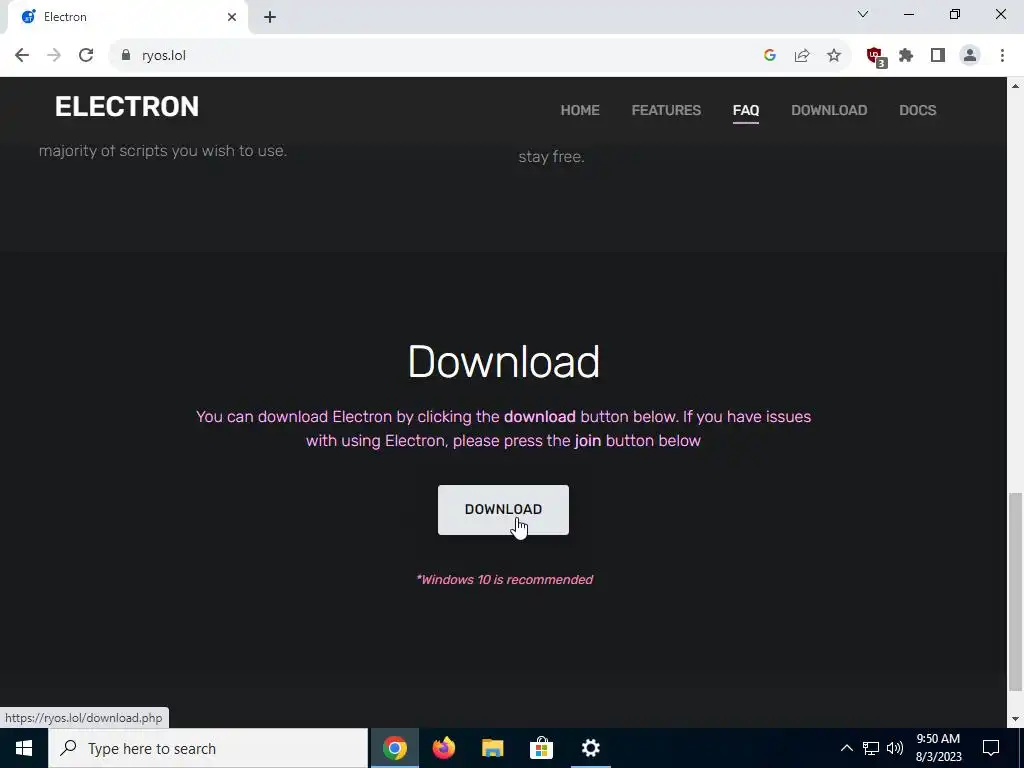This screenshot has height=768, width=1024.
Task: Click the volume speaker tray icon
Action: 895,748
